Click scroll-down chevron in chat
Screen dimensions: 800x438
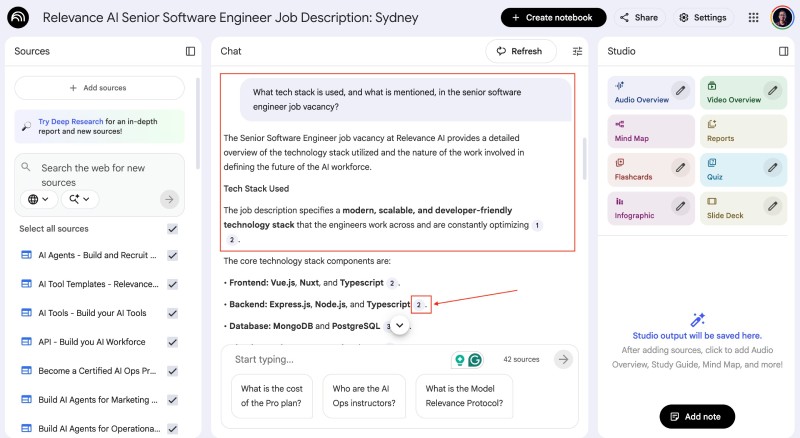pos(399,325)
